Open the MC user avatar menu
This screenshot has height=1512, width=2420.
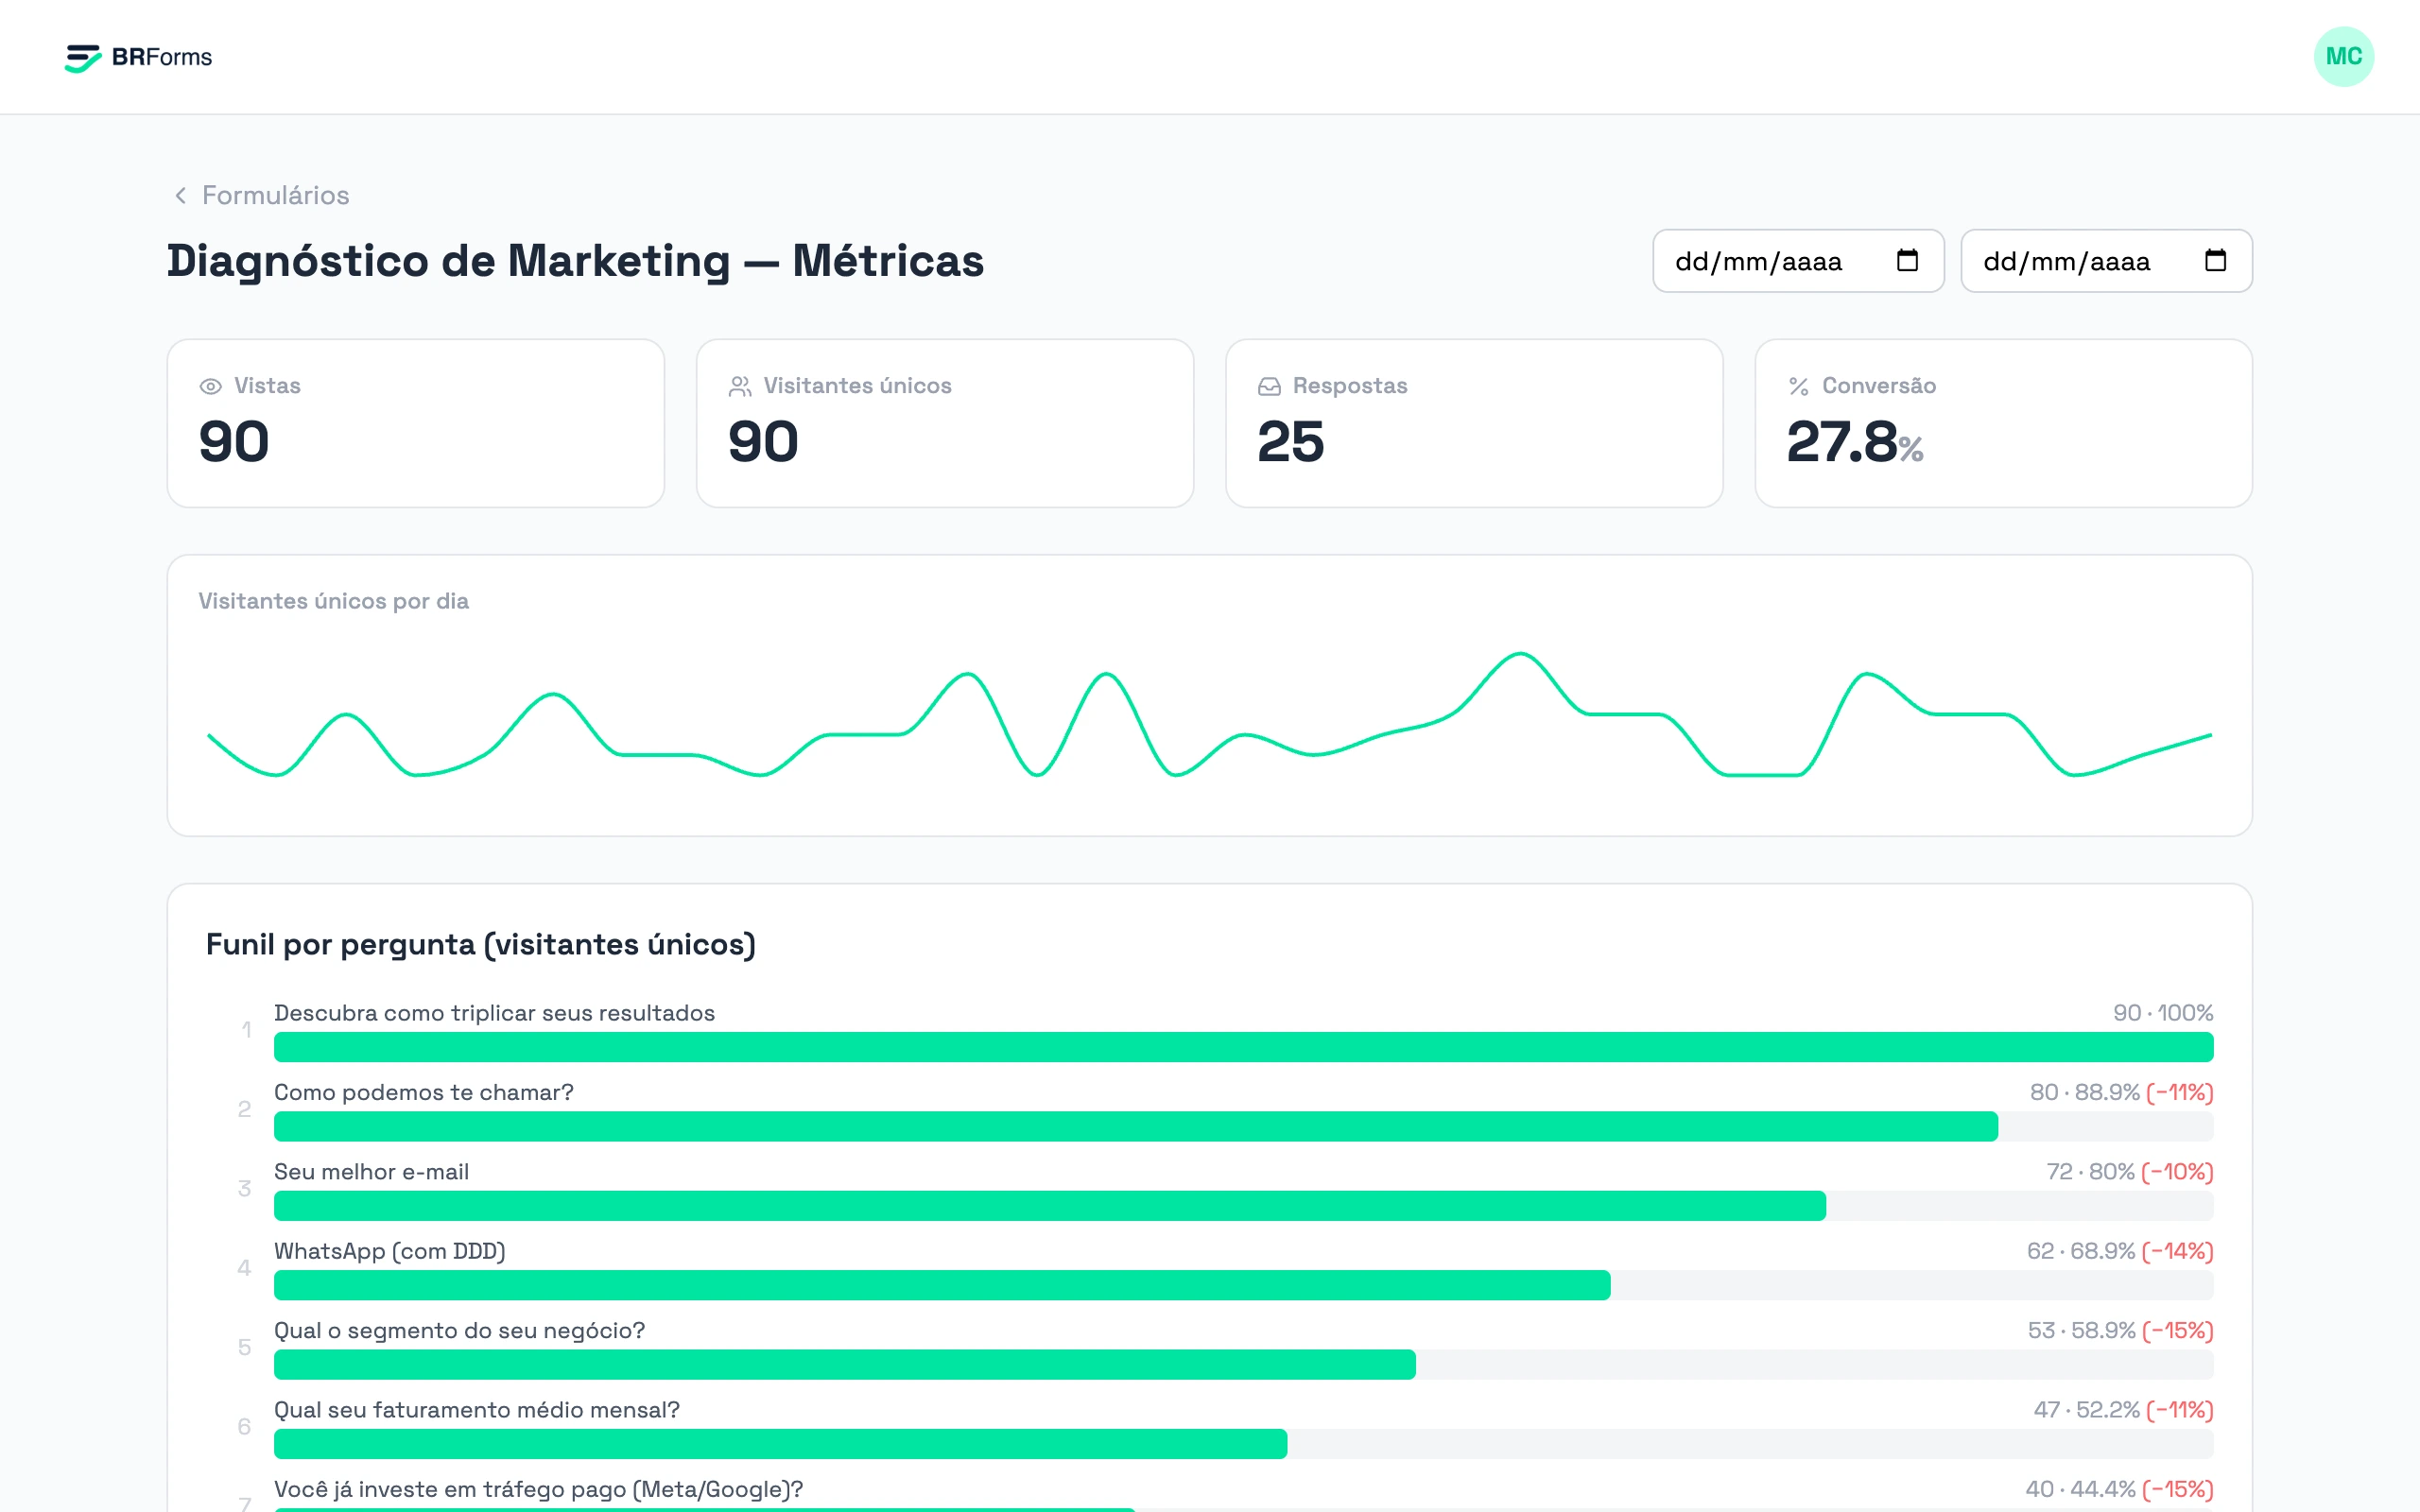pyautogui.click(x=2343, y=57)
